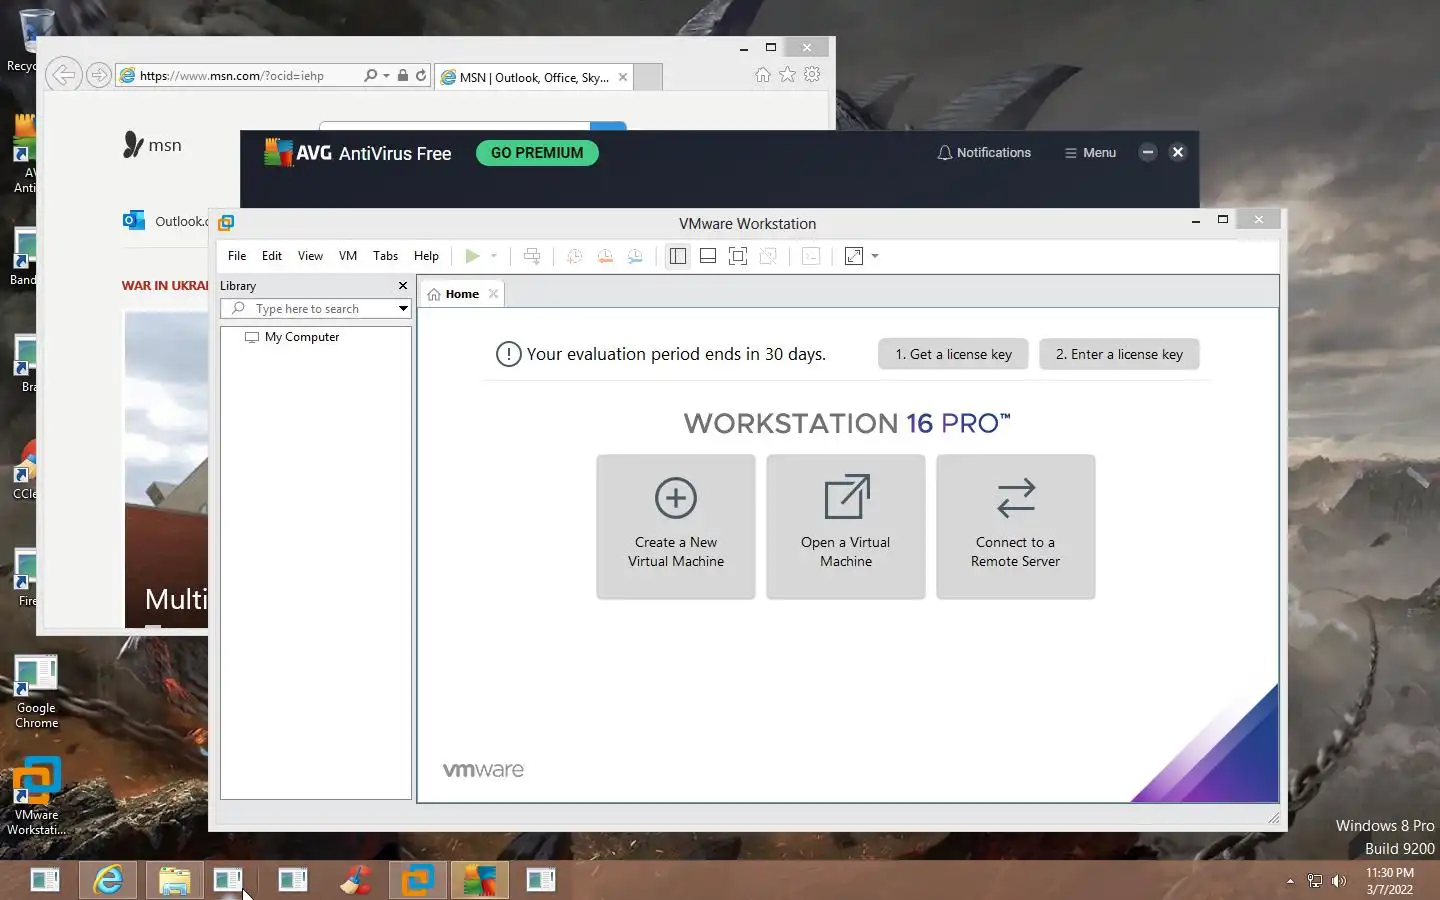The height and width of the screenshot is (900, 1440).
Task: Expand the Library search dropdown arrow
Action: (403, 309)
